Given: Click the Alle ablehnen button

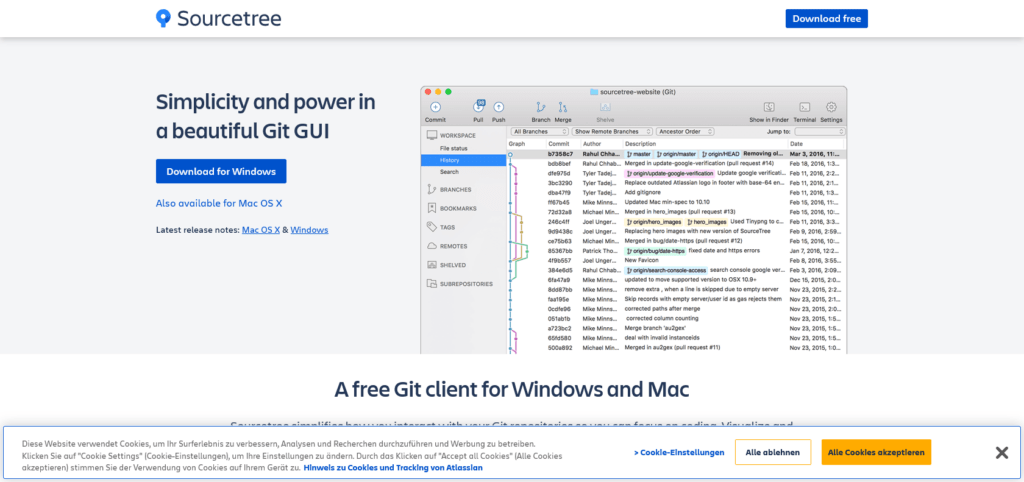Looking at the screenshot, I should coord(773,452).
